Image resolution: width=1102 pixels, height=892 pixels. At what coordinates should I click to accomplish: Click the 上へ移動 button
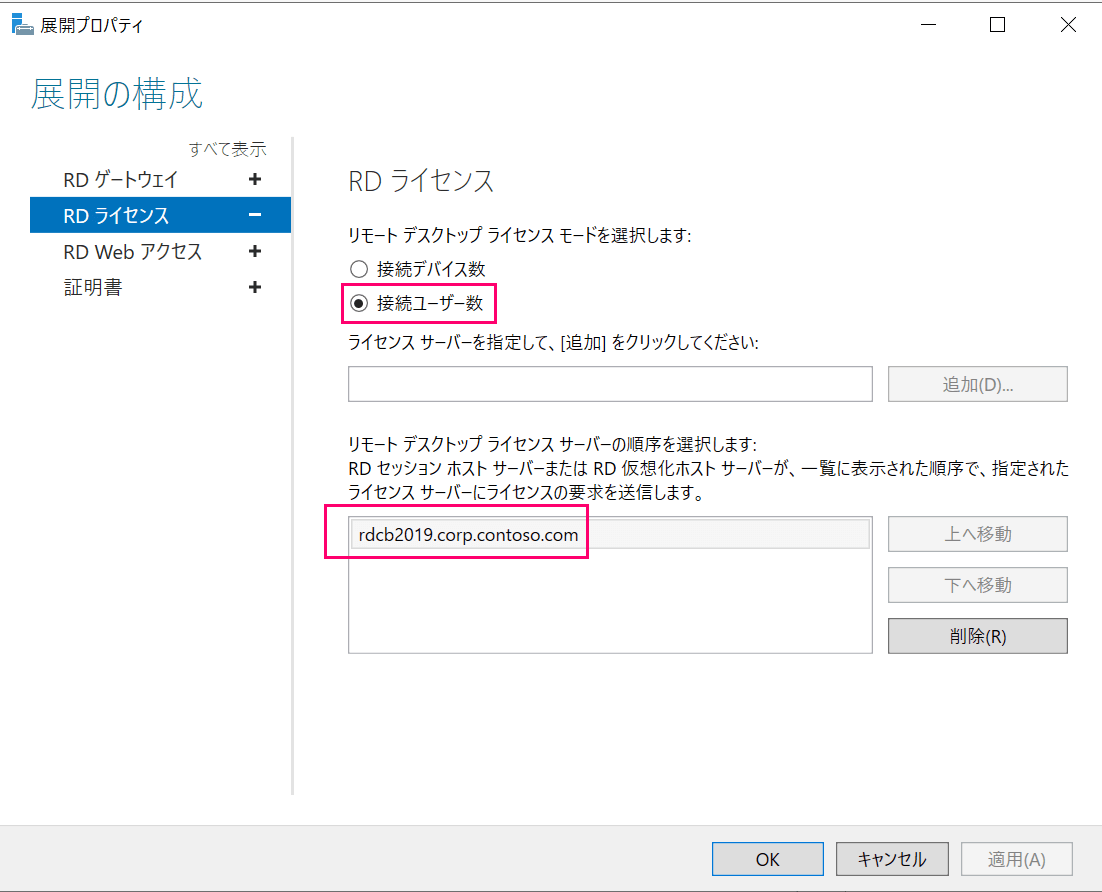[977, 533]
